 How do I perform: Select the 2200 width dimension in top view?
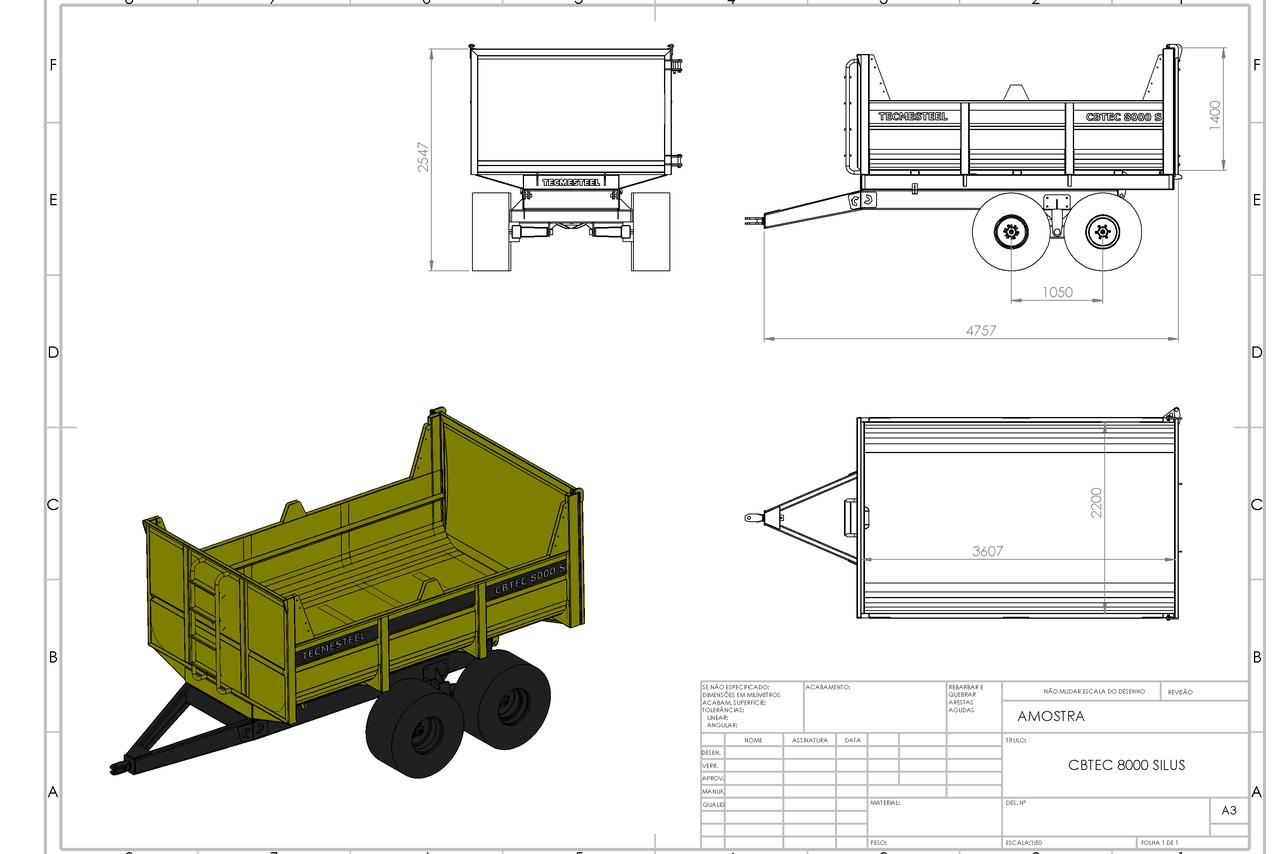(x=1097, y=502)
